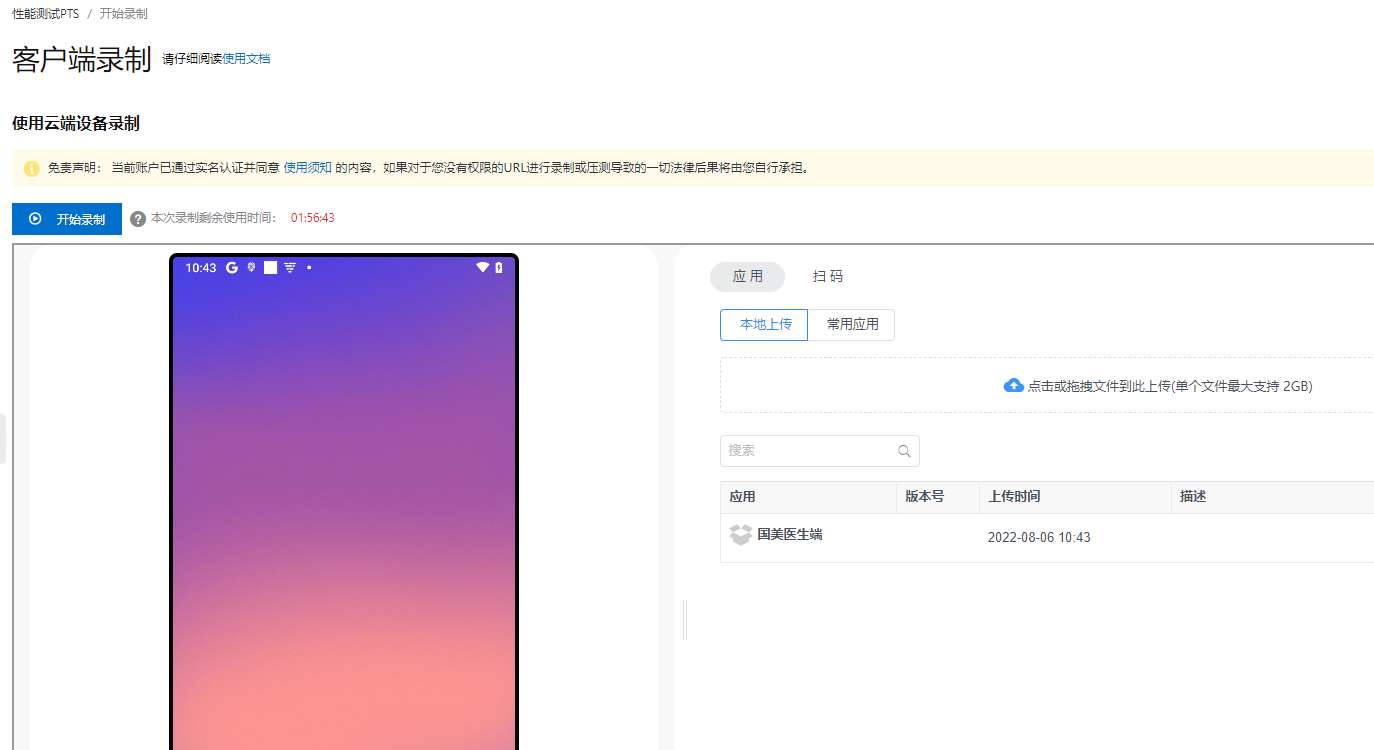Click the Wi-Fi icon in phone status bar

coord(483,268)
